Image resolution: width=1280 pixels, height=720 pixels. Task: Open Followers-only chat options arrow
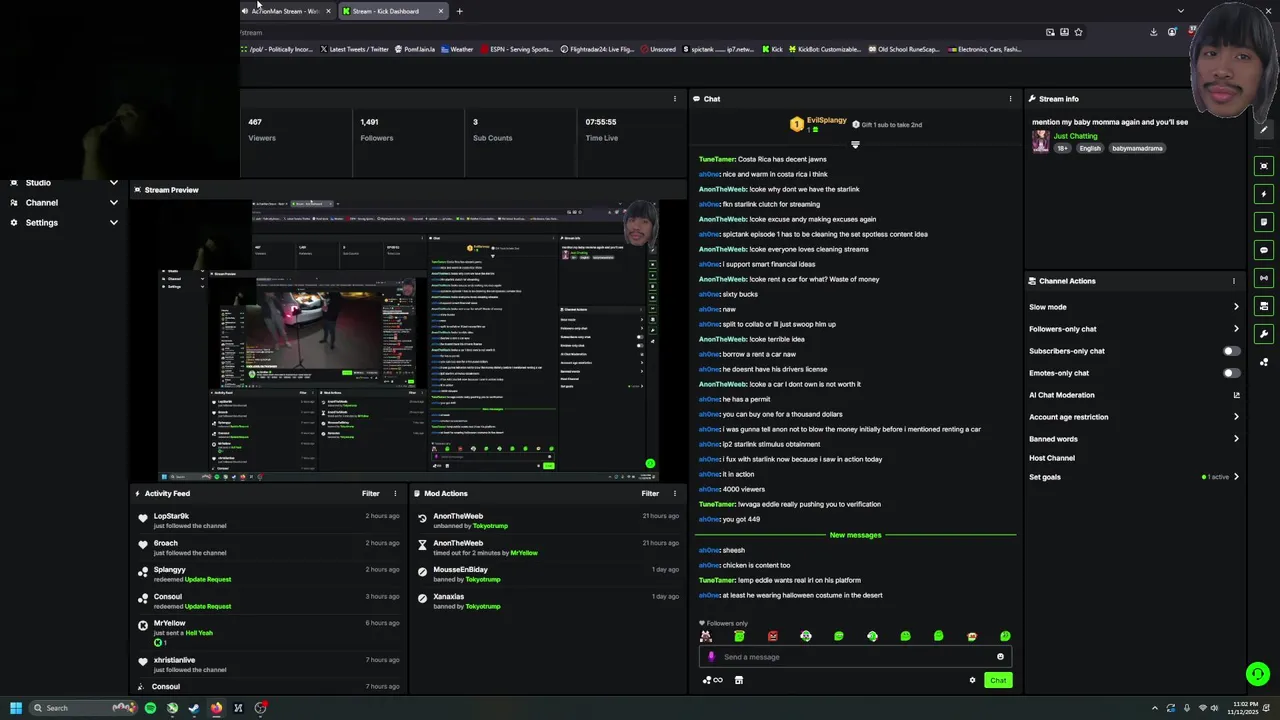pyautogui.click(x=1236, y=329)
